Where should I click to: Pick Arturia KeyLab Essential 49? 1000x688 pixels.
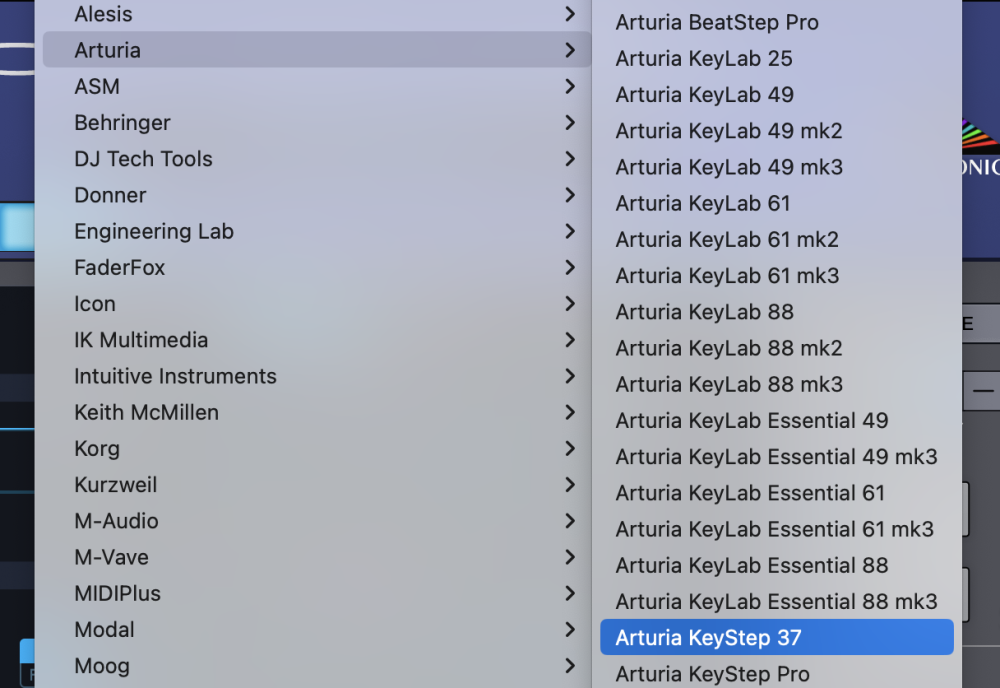pyautogui.click(x=752, y=420)
